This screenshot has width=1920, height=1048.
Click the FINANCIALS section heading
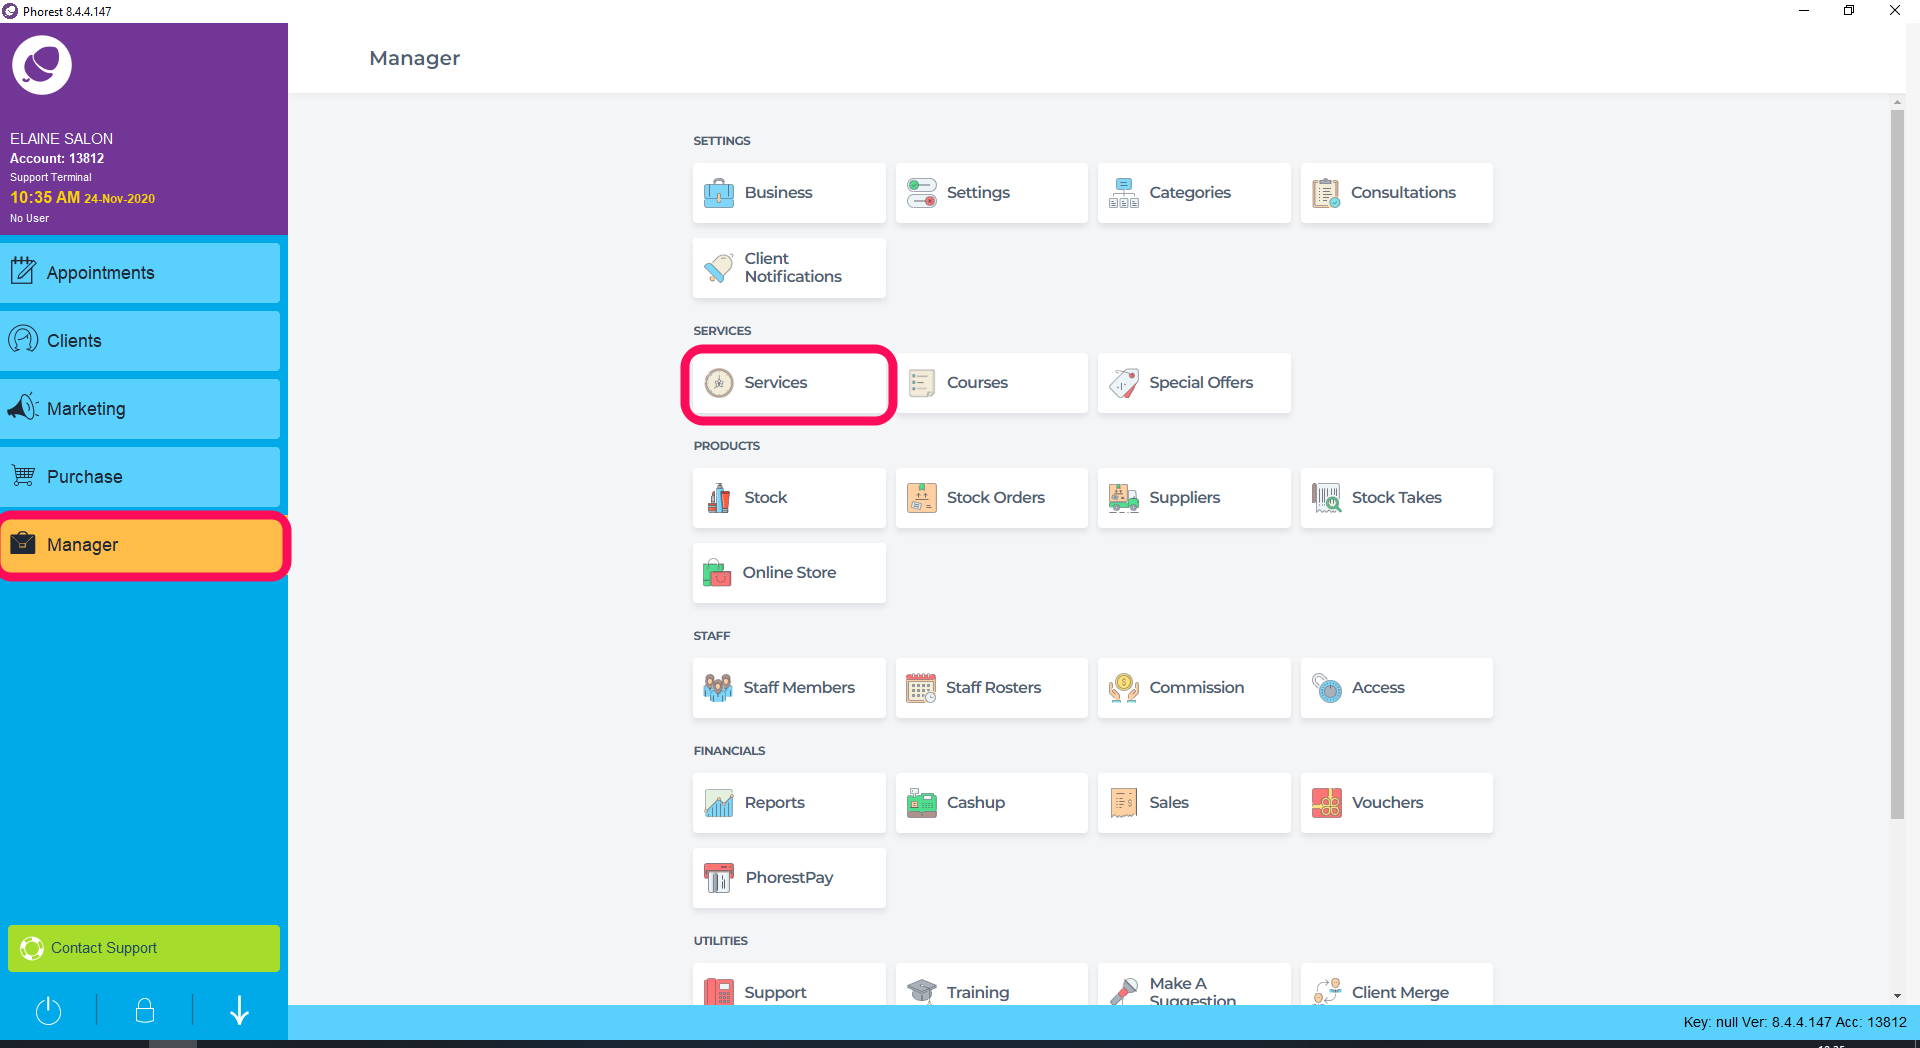[x=729, y=751]
